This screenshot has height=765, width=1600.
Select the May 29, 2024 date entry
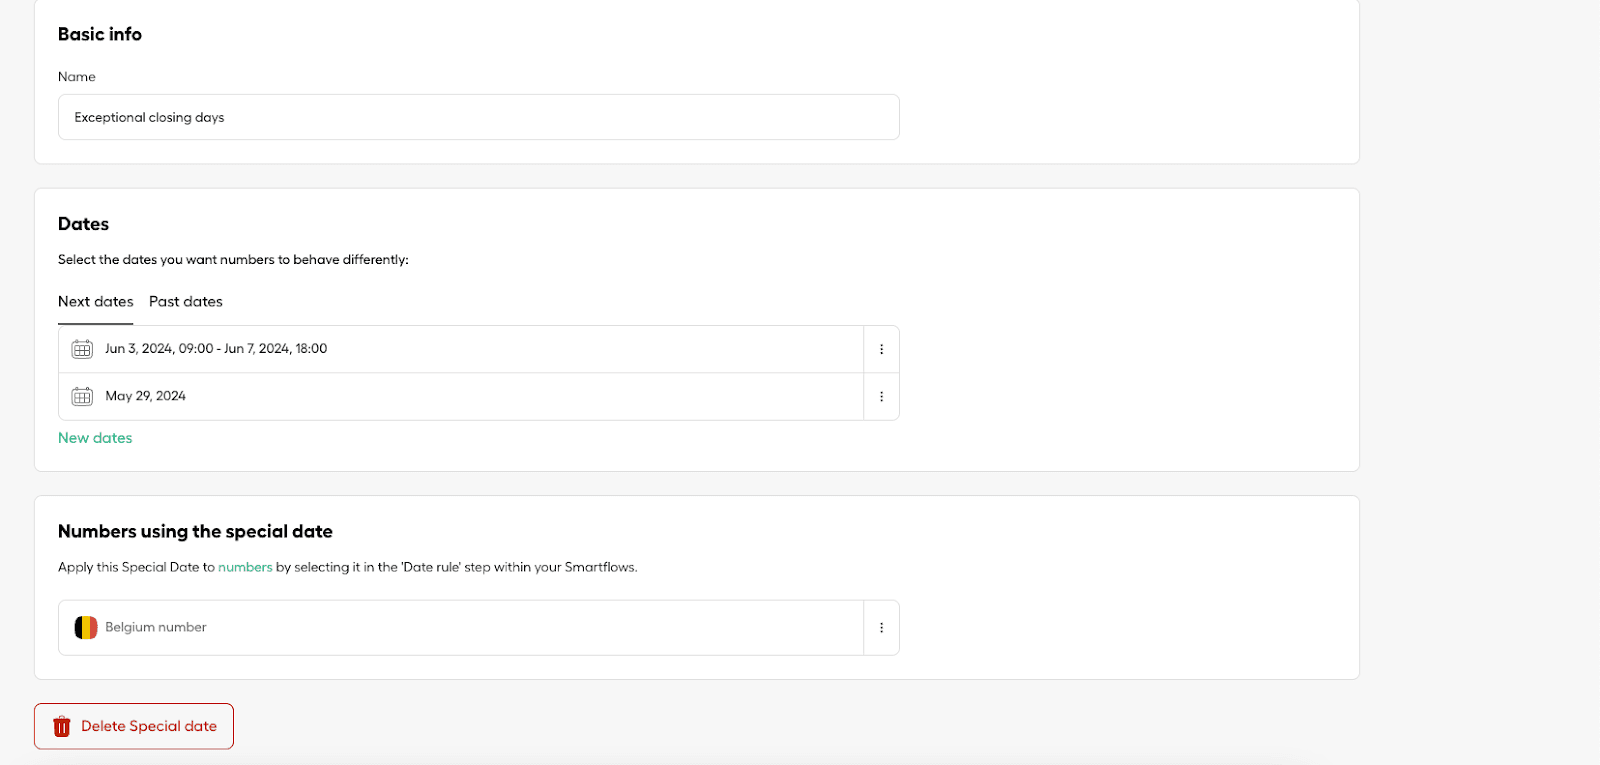pyautogui.click(x=146, y=396)
